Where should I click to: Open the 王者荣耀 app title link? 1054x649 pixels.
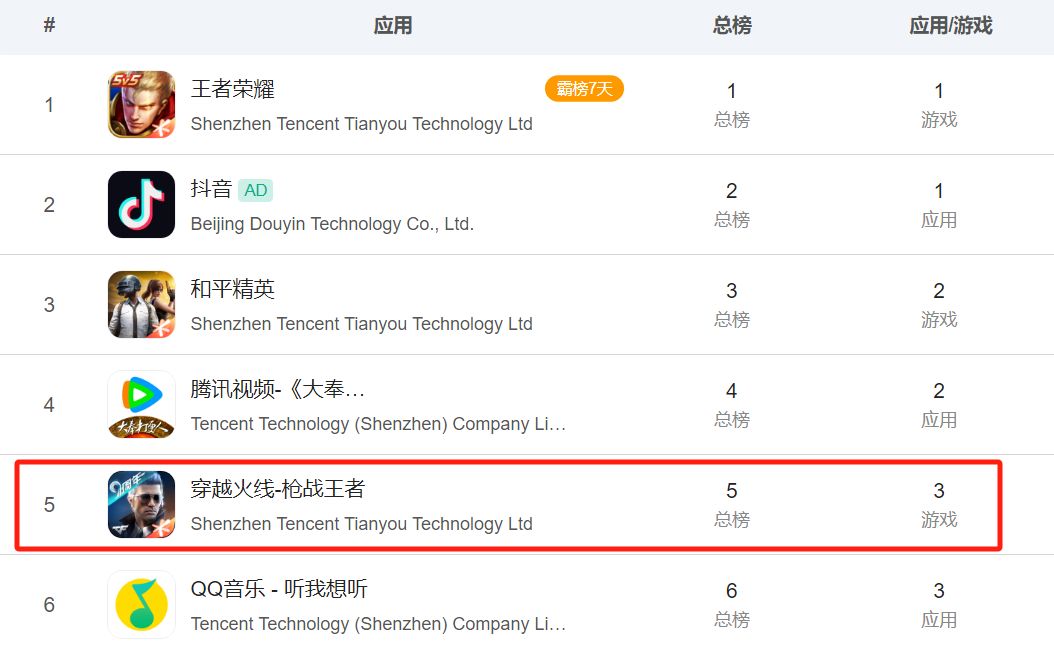[232, 89]
